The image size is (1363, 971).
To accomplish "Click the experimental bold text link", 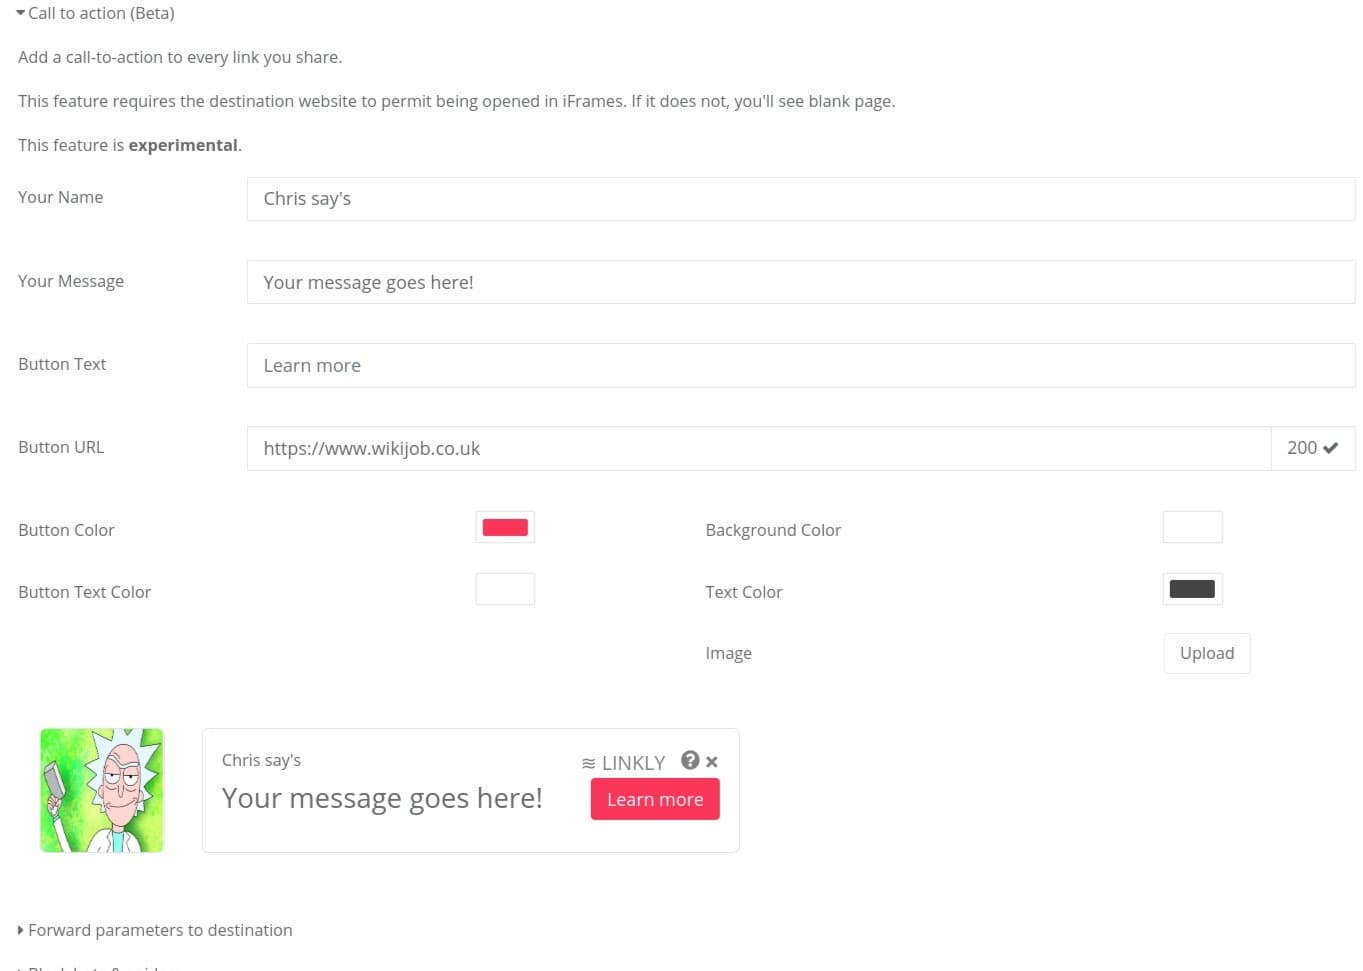I will click(x=183, y=145).
